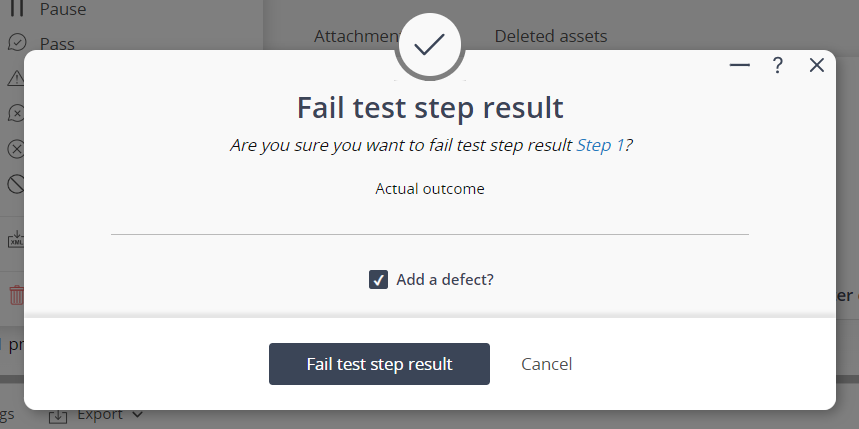Click the speech bubble X icon

16,113
